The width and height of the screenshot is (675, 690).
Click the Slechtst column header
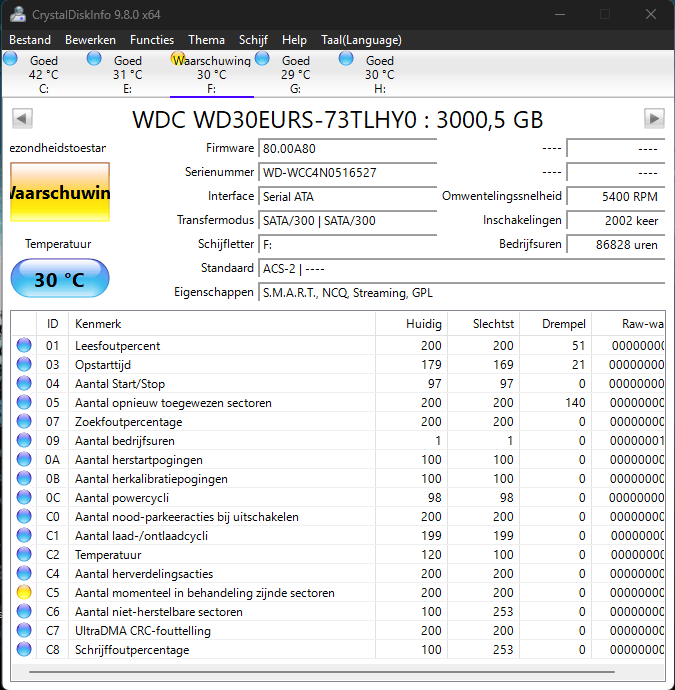pyautogui.click(x=484, y=324)
